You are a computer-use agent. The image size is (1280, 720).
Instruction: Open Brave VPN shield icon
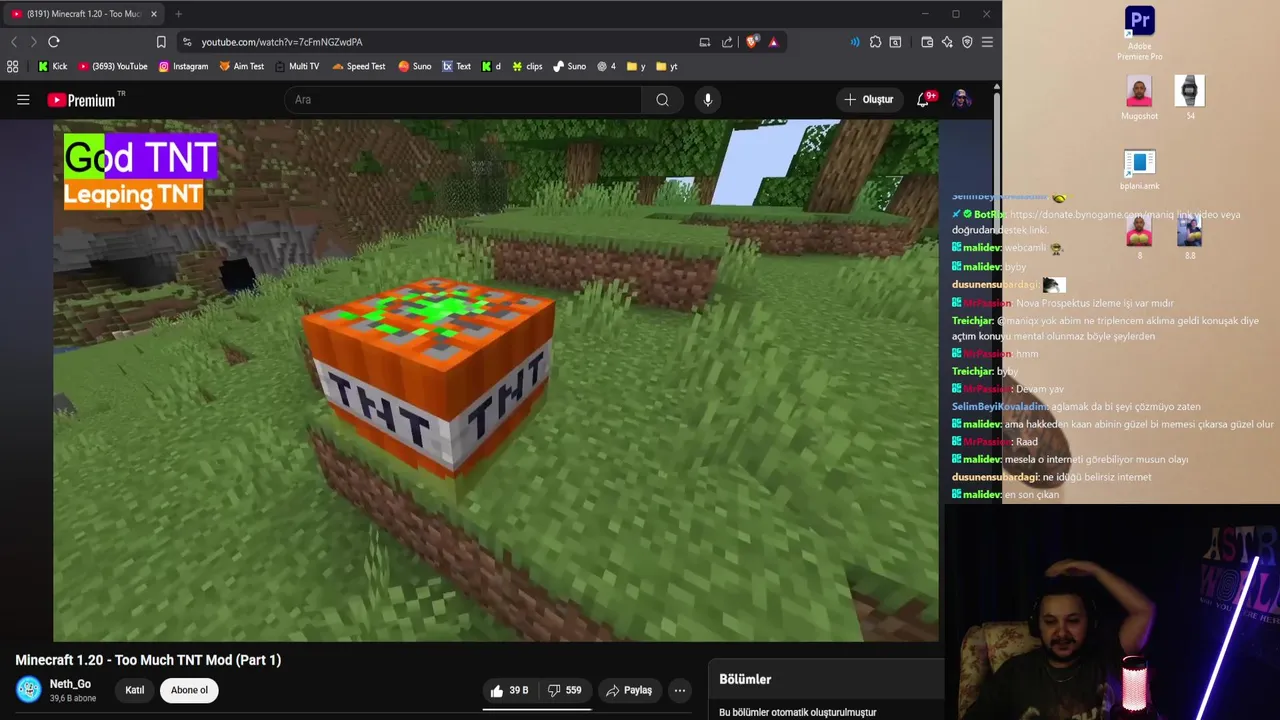(x=967, y=42)
